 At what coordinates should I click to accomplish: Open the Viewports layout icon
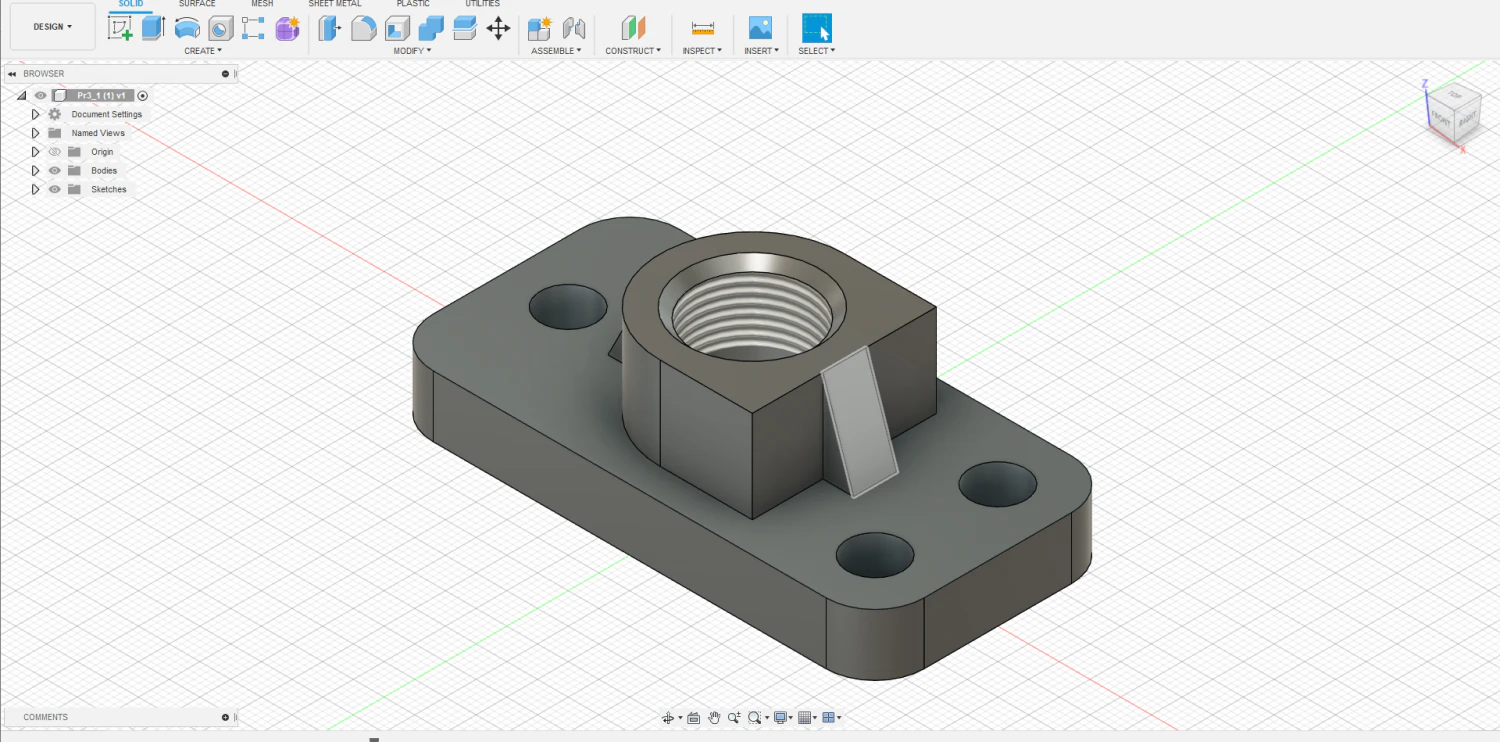pos(829,718)
